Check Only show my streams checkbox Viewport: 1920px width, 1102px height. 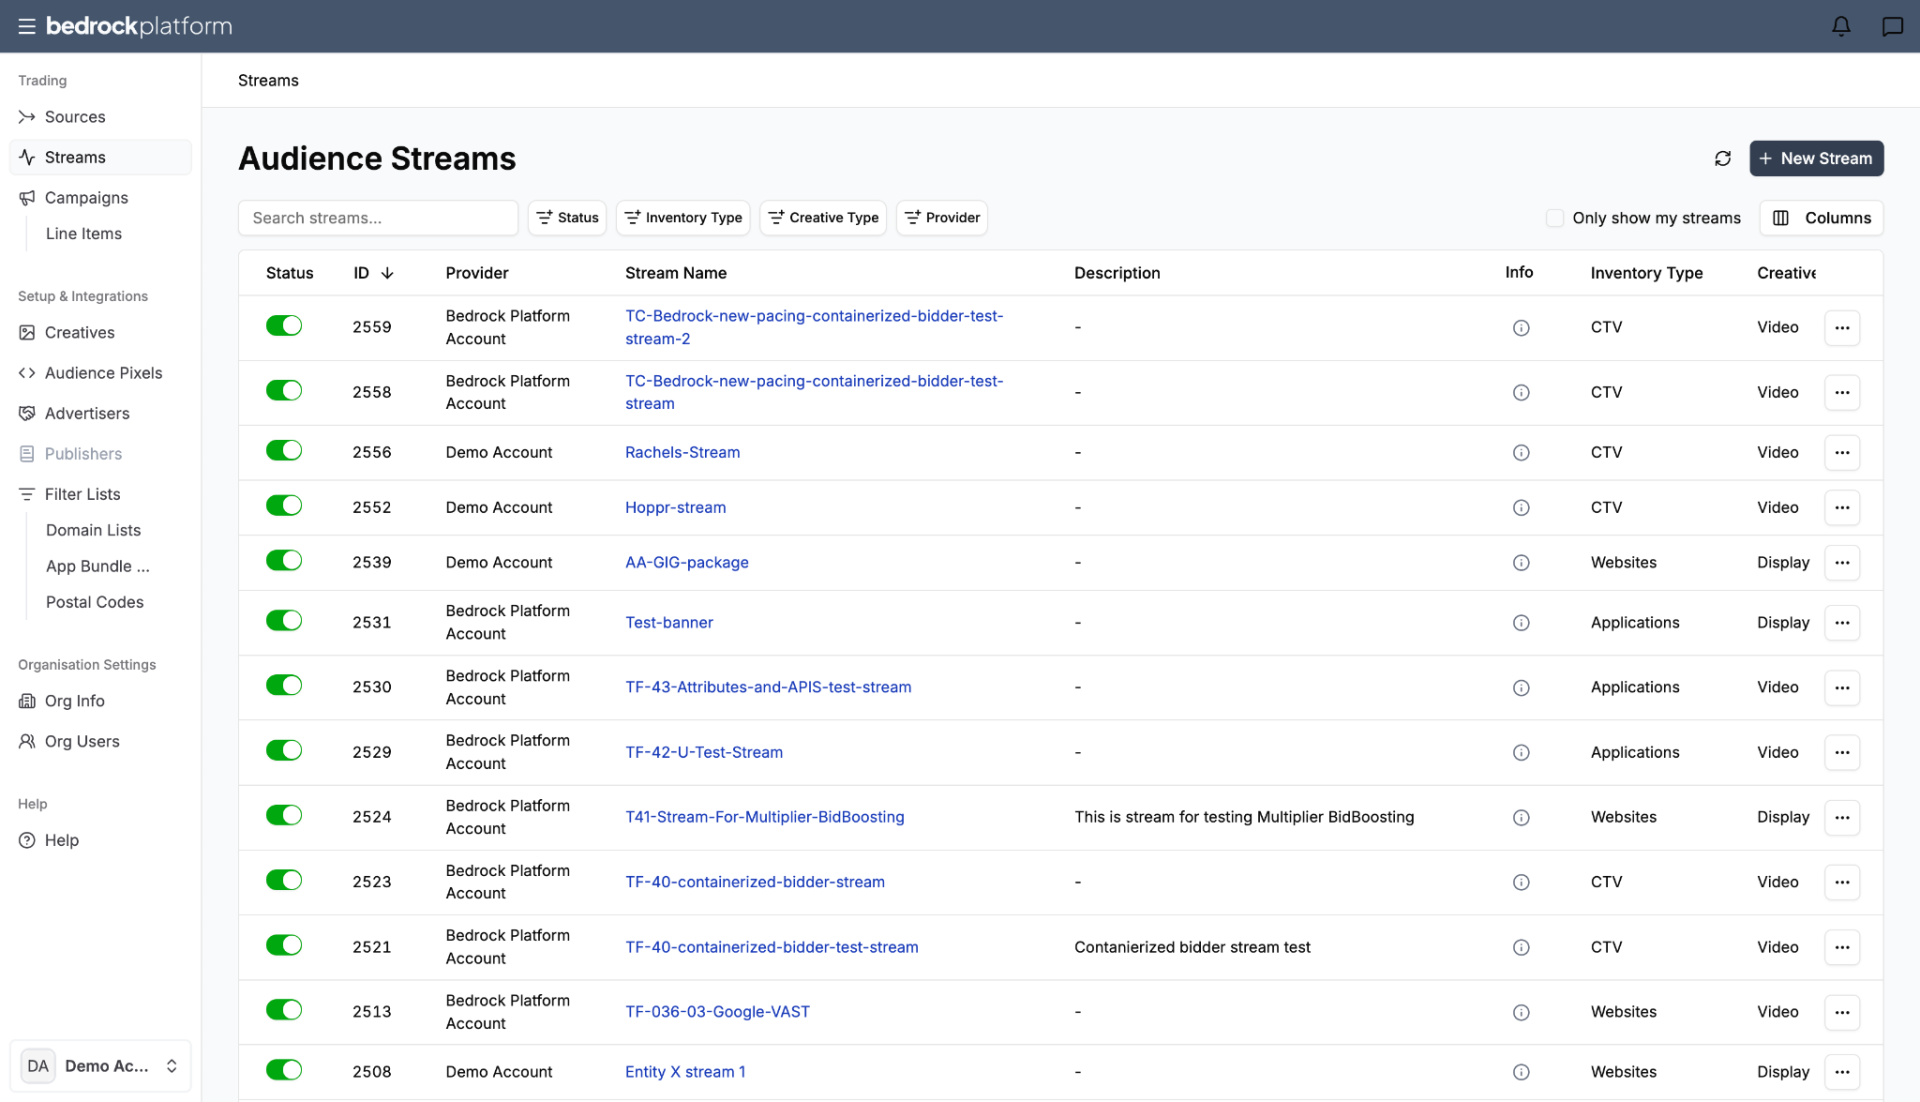click(x=1555, y=218)
